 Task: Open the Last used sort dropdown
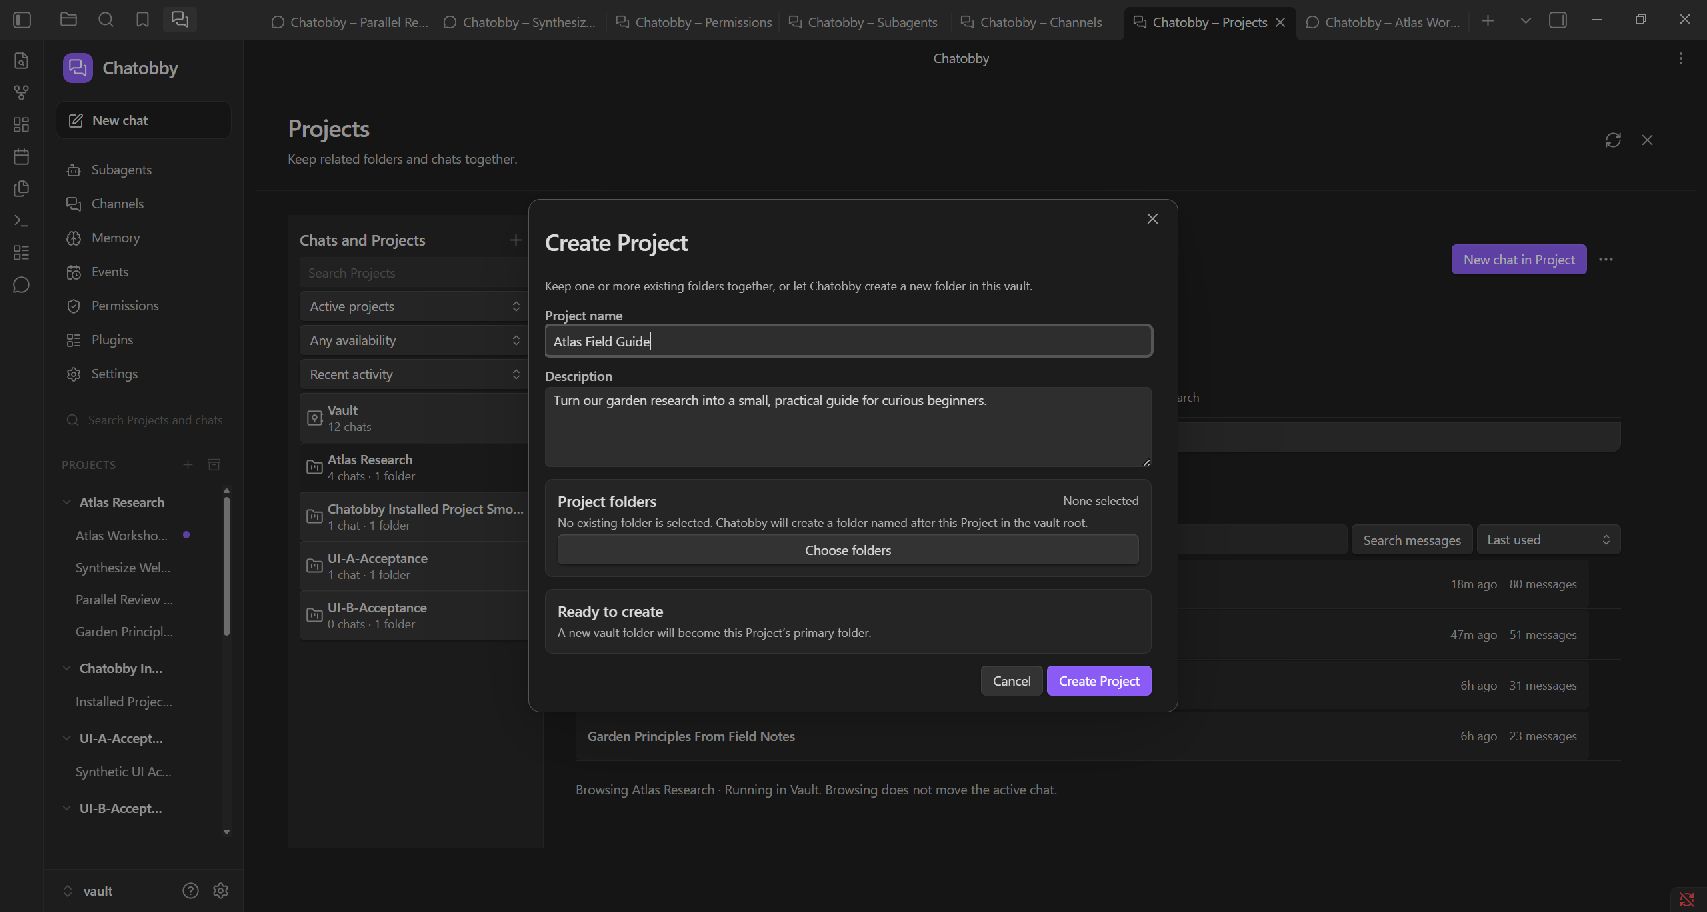[1549, 540]
